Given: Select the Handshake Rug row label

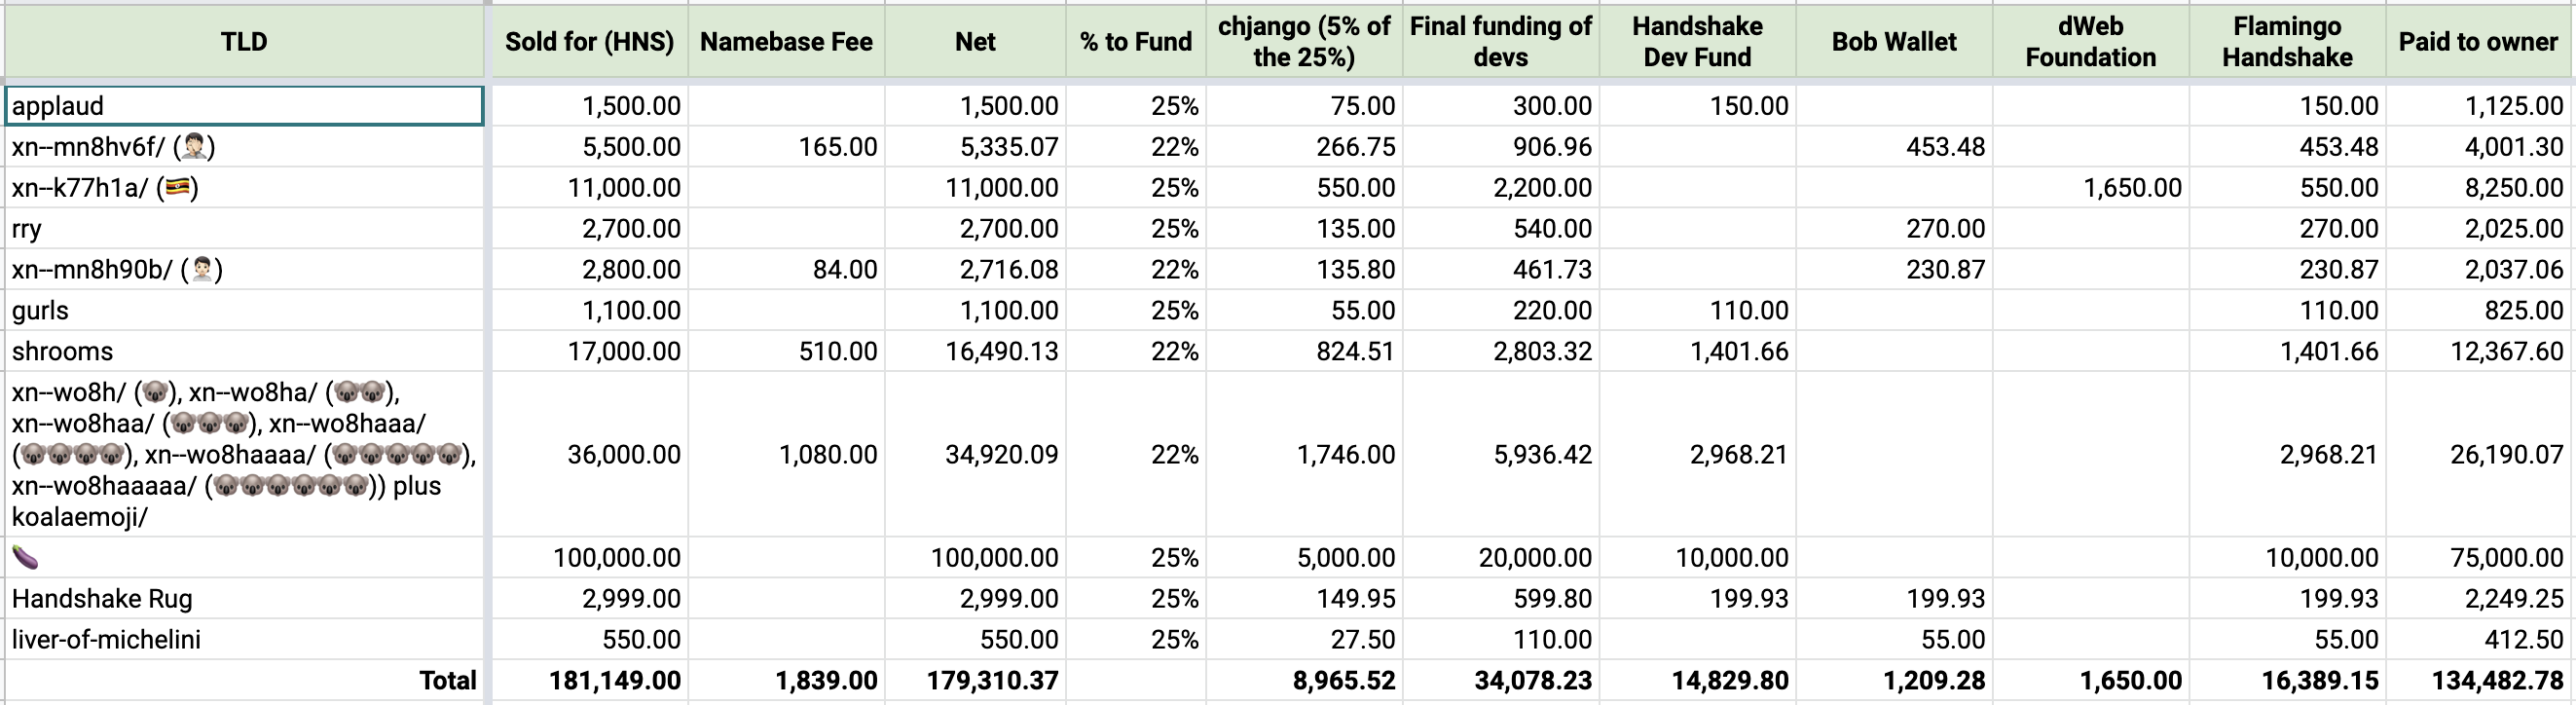Looking at the screenshot, I should click(x=244, y=599).
